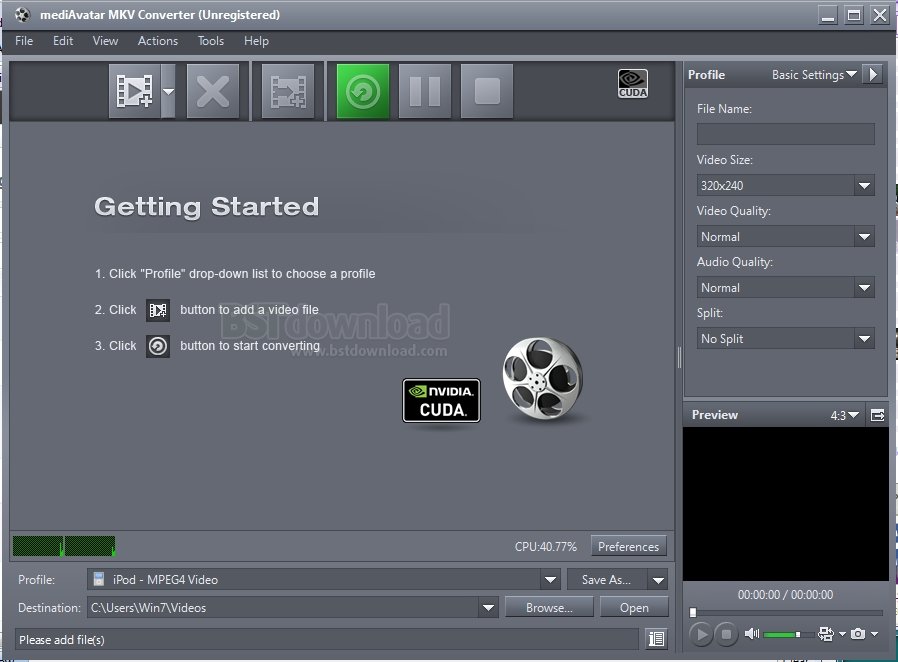Click the snapshot camera icon
Screen dimensions: 898x662
pyautogui.click(x=858, y=633)
